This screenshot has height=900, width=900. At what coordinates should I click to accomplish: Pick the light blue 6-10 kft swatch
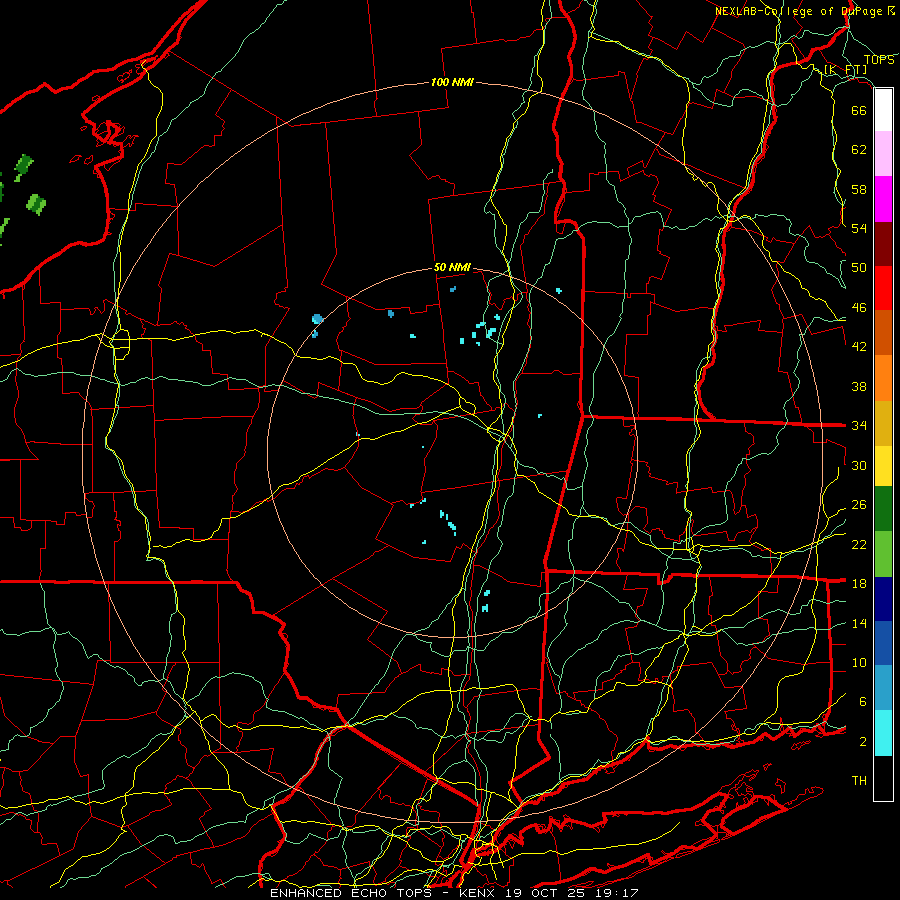(x=883, y=688)
